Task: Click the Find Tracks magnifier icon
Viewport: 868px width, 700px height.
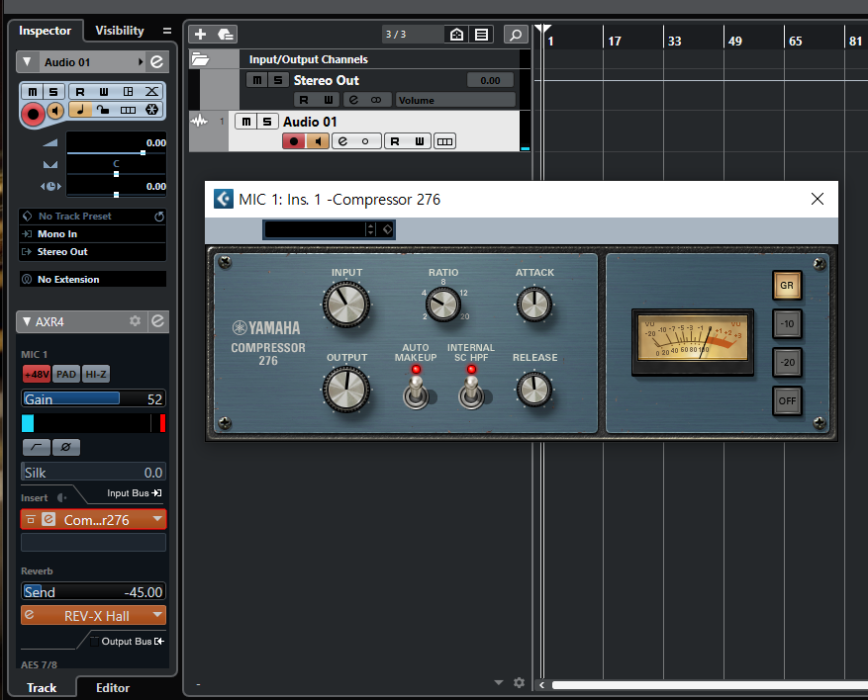Action: (515, 34)
